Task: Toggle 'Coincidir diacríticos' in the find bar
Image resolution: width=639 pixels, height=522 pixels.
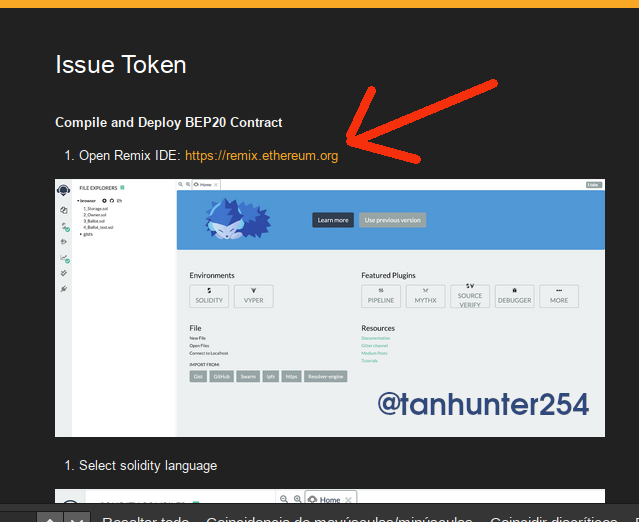Action: [553, 520]
